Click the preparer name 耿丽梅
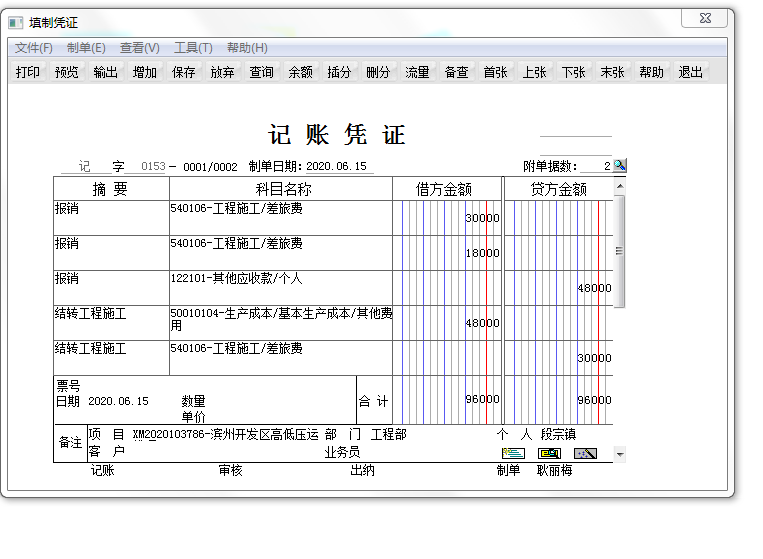763x559 pixels. 554,470
